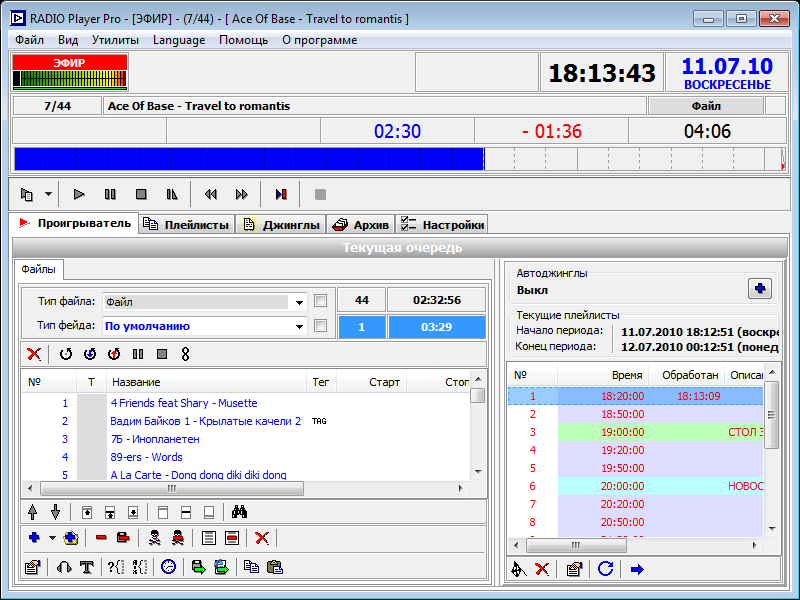
Task: Click the red X under the file type fields
Action: [34, 353]
